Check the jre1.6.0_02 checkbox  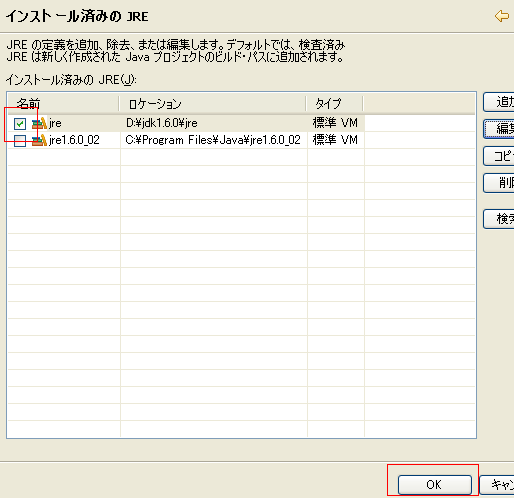coord(20,140)
